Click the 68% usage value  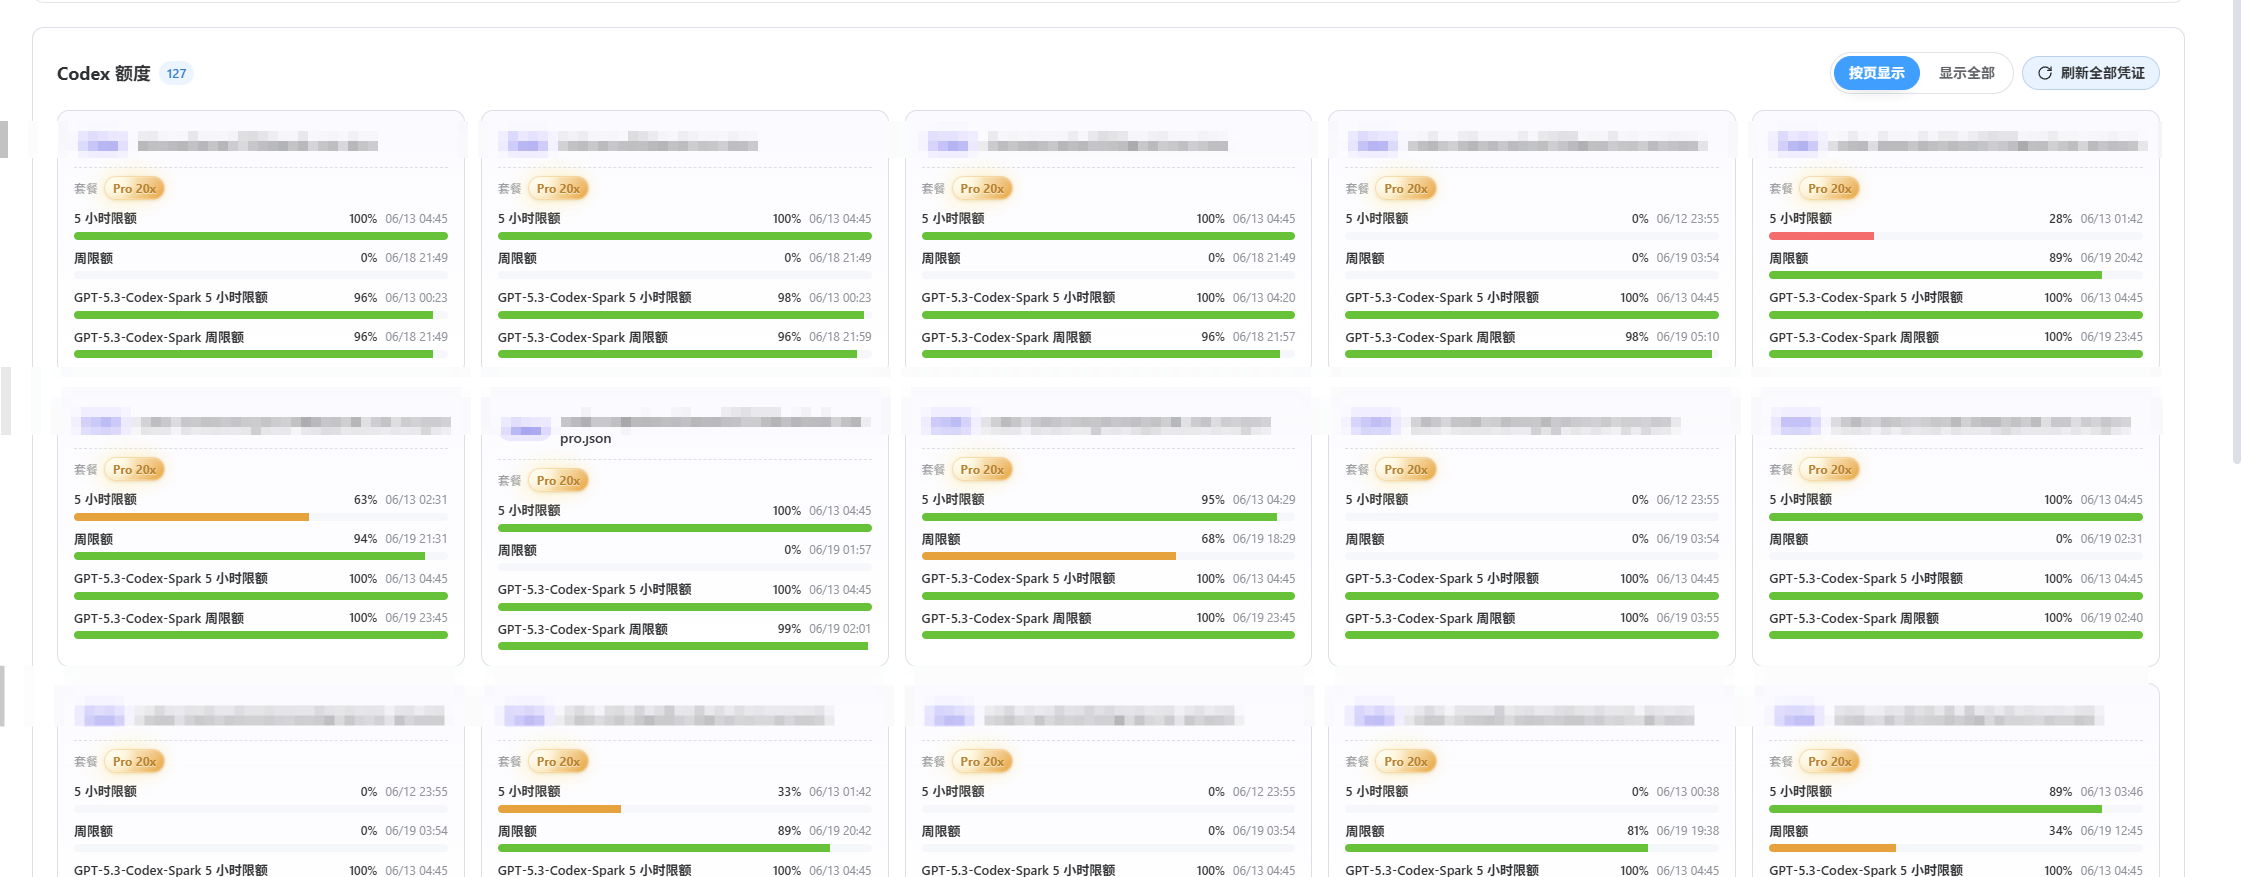tap(1213, 539)
